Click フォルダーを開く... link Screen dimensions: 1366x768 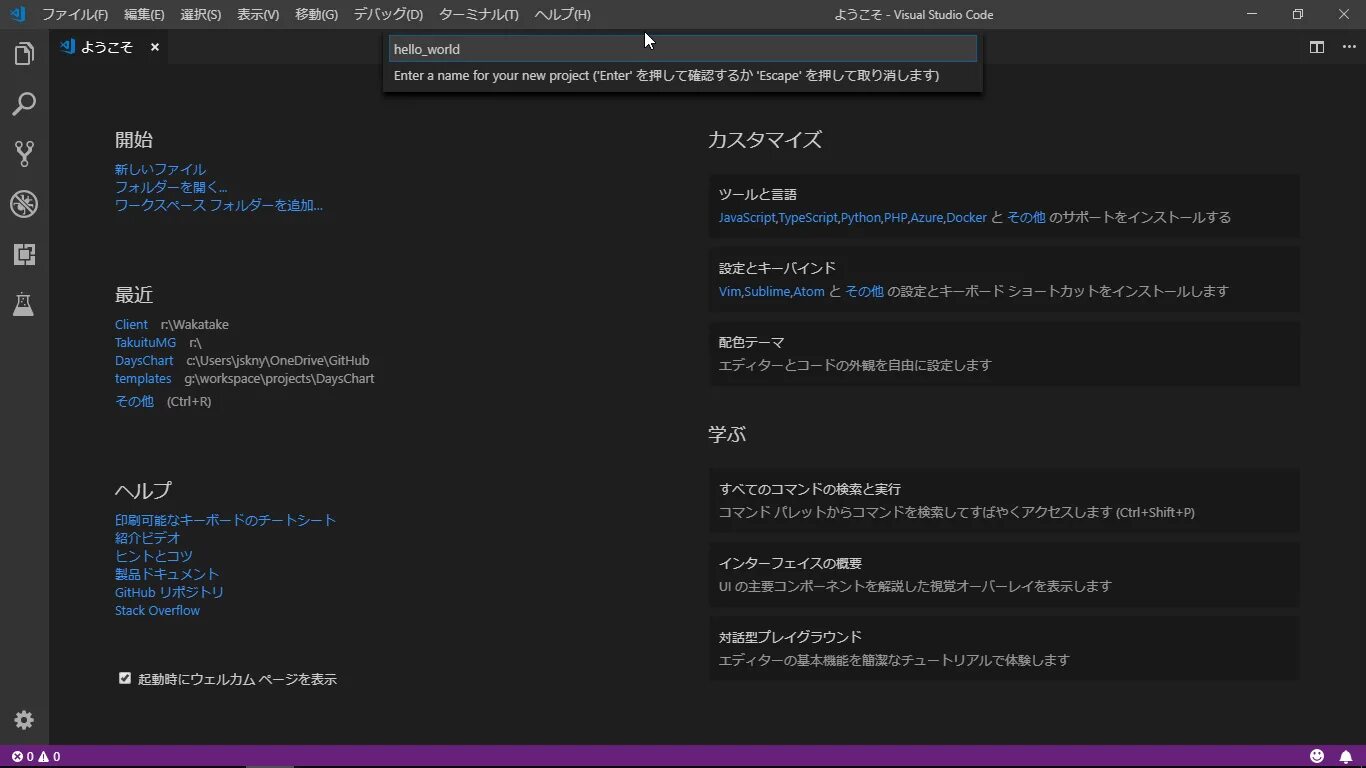pos(171,187)
